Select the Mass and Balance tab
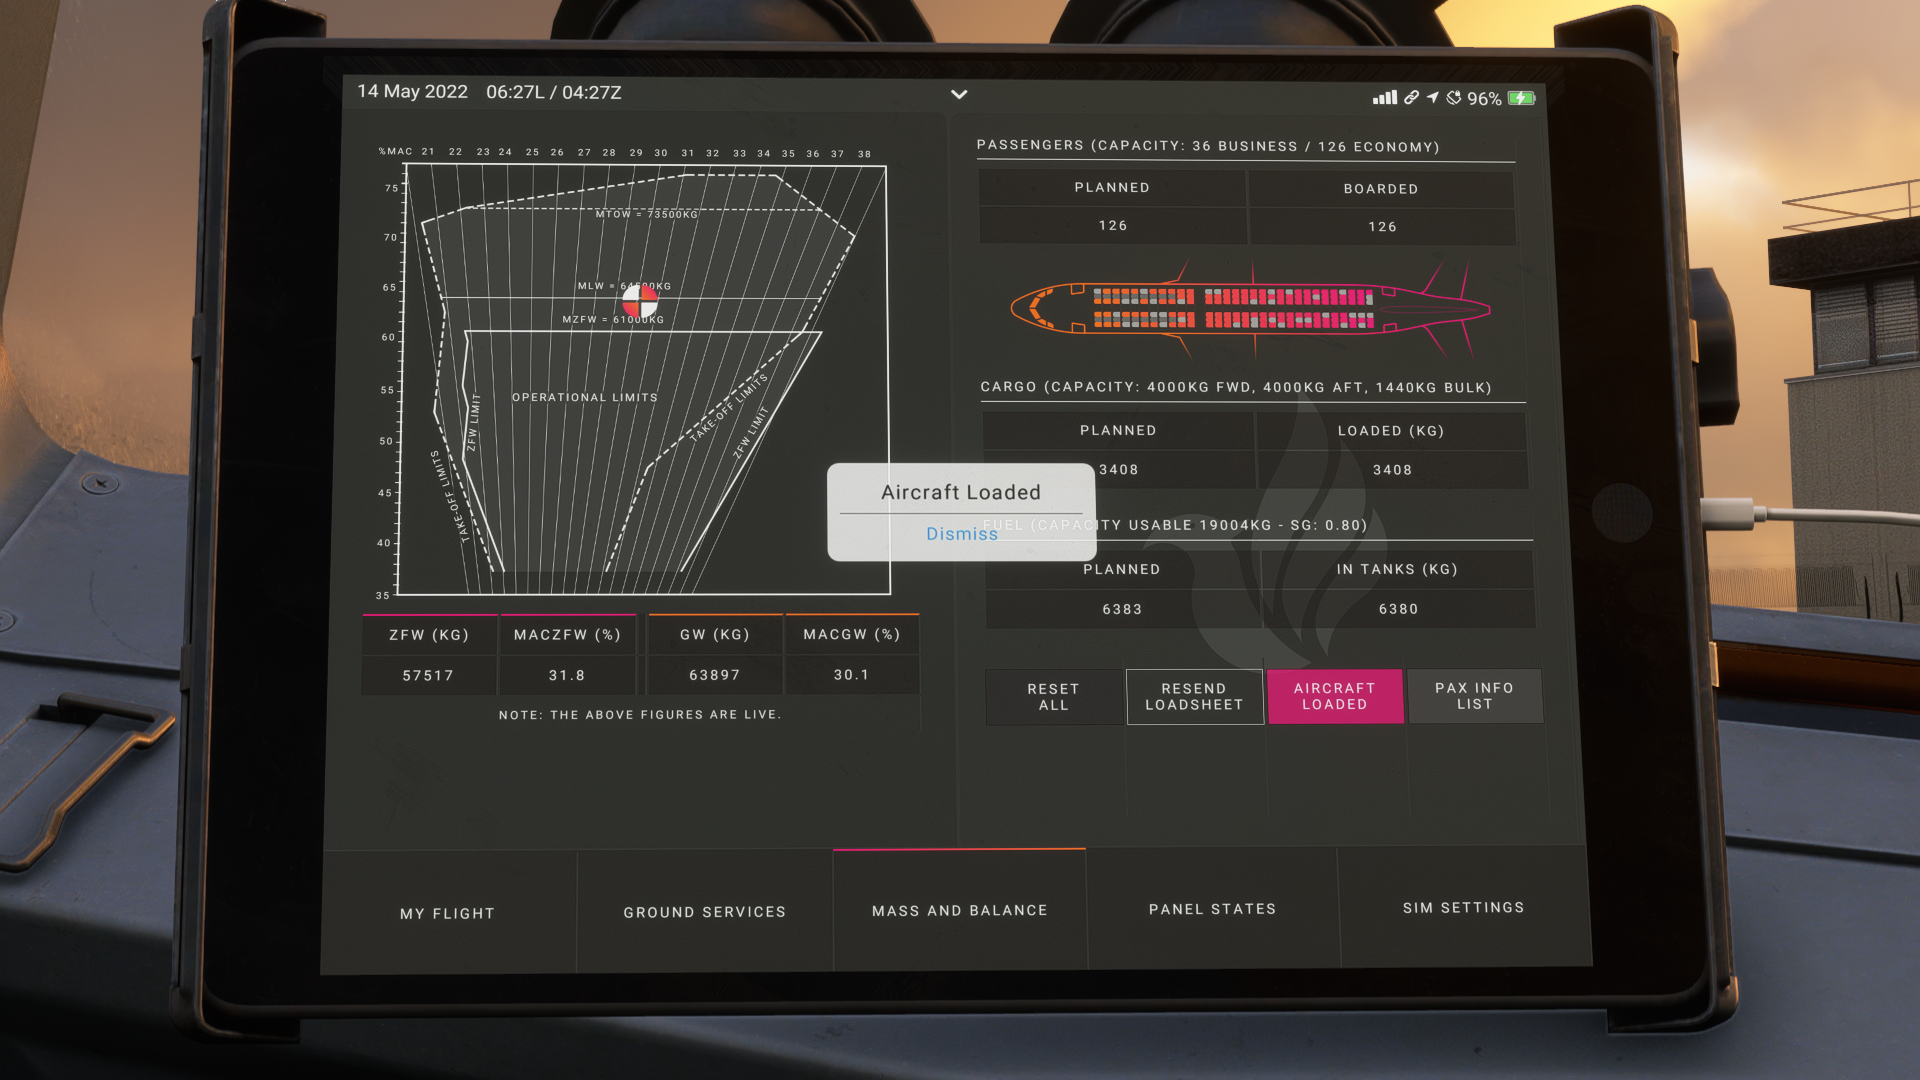1920x1080 pixels. point(959,910)
